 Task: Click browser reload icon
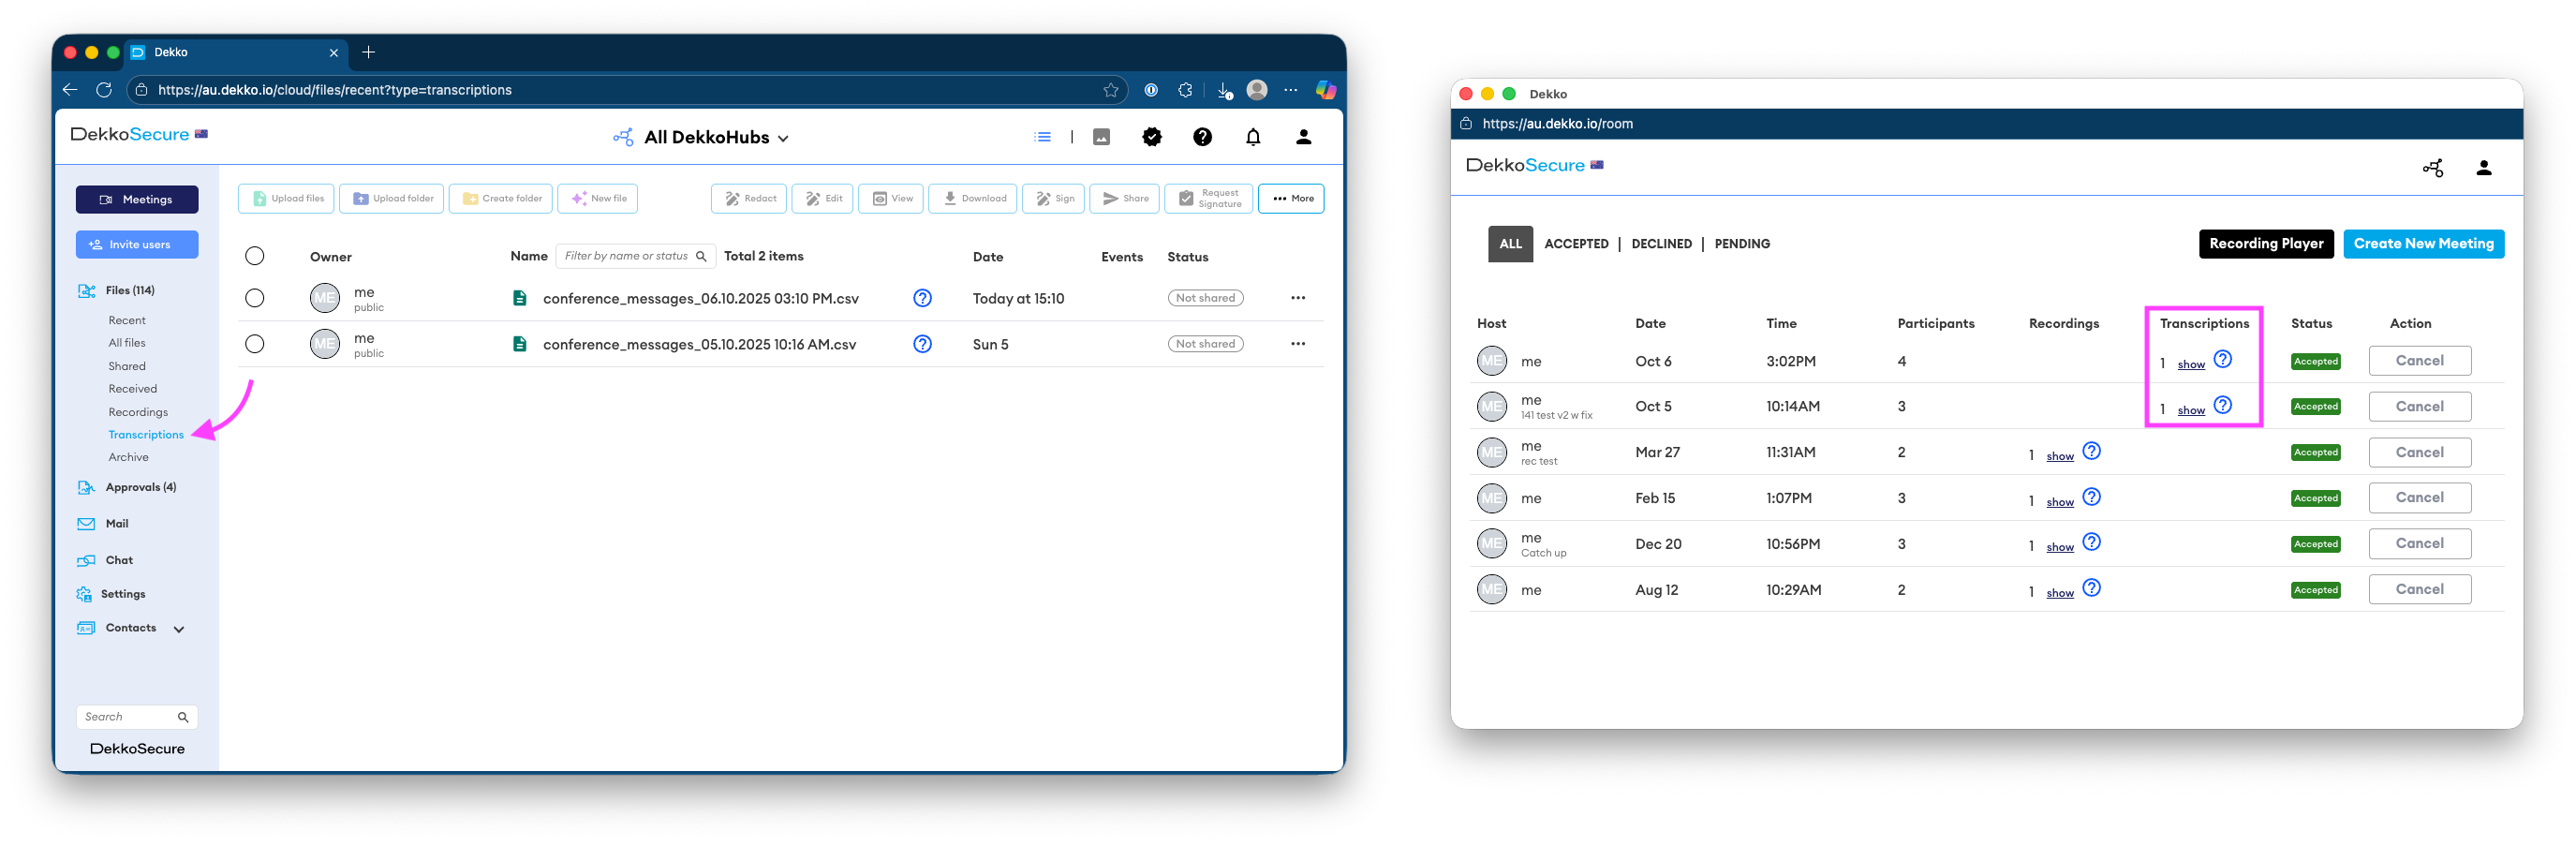(104, 90)
